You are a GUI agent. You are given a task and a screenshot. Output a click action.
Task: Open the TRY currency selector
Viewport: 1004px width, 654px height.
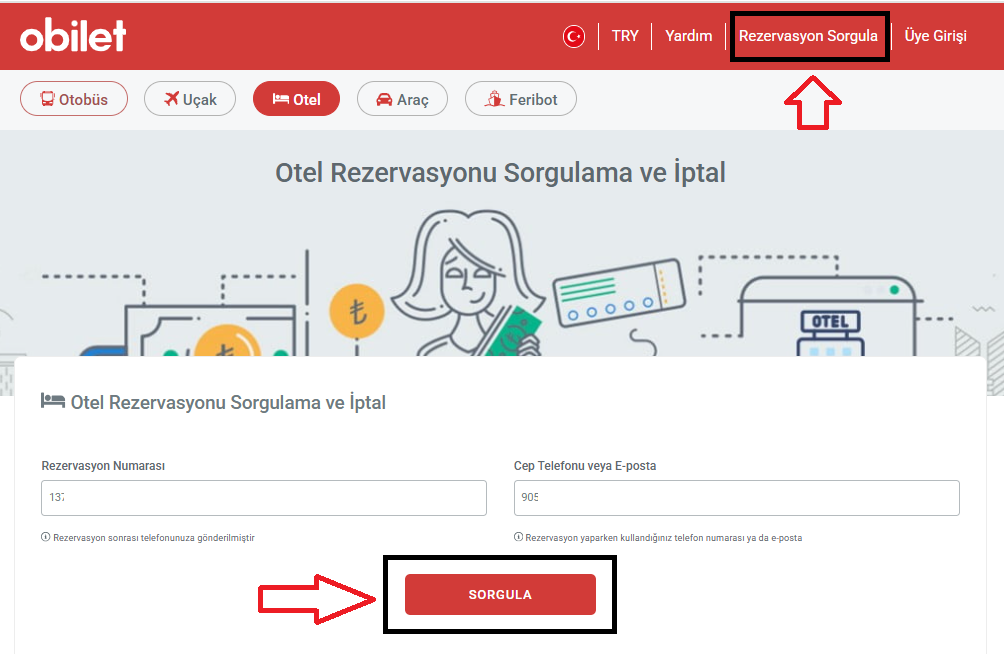point(625,36)
